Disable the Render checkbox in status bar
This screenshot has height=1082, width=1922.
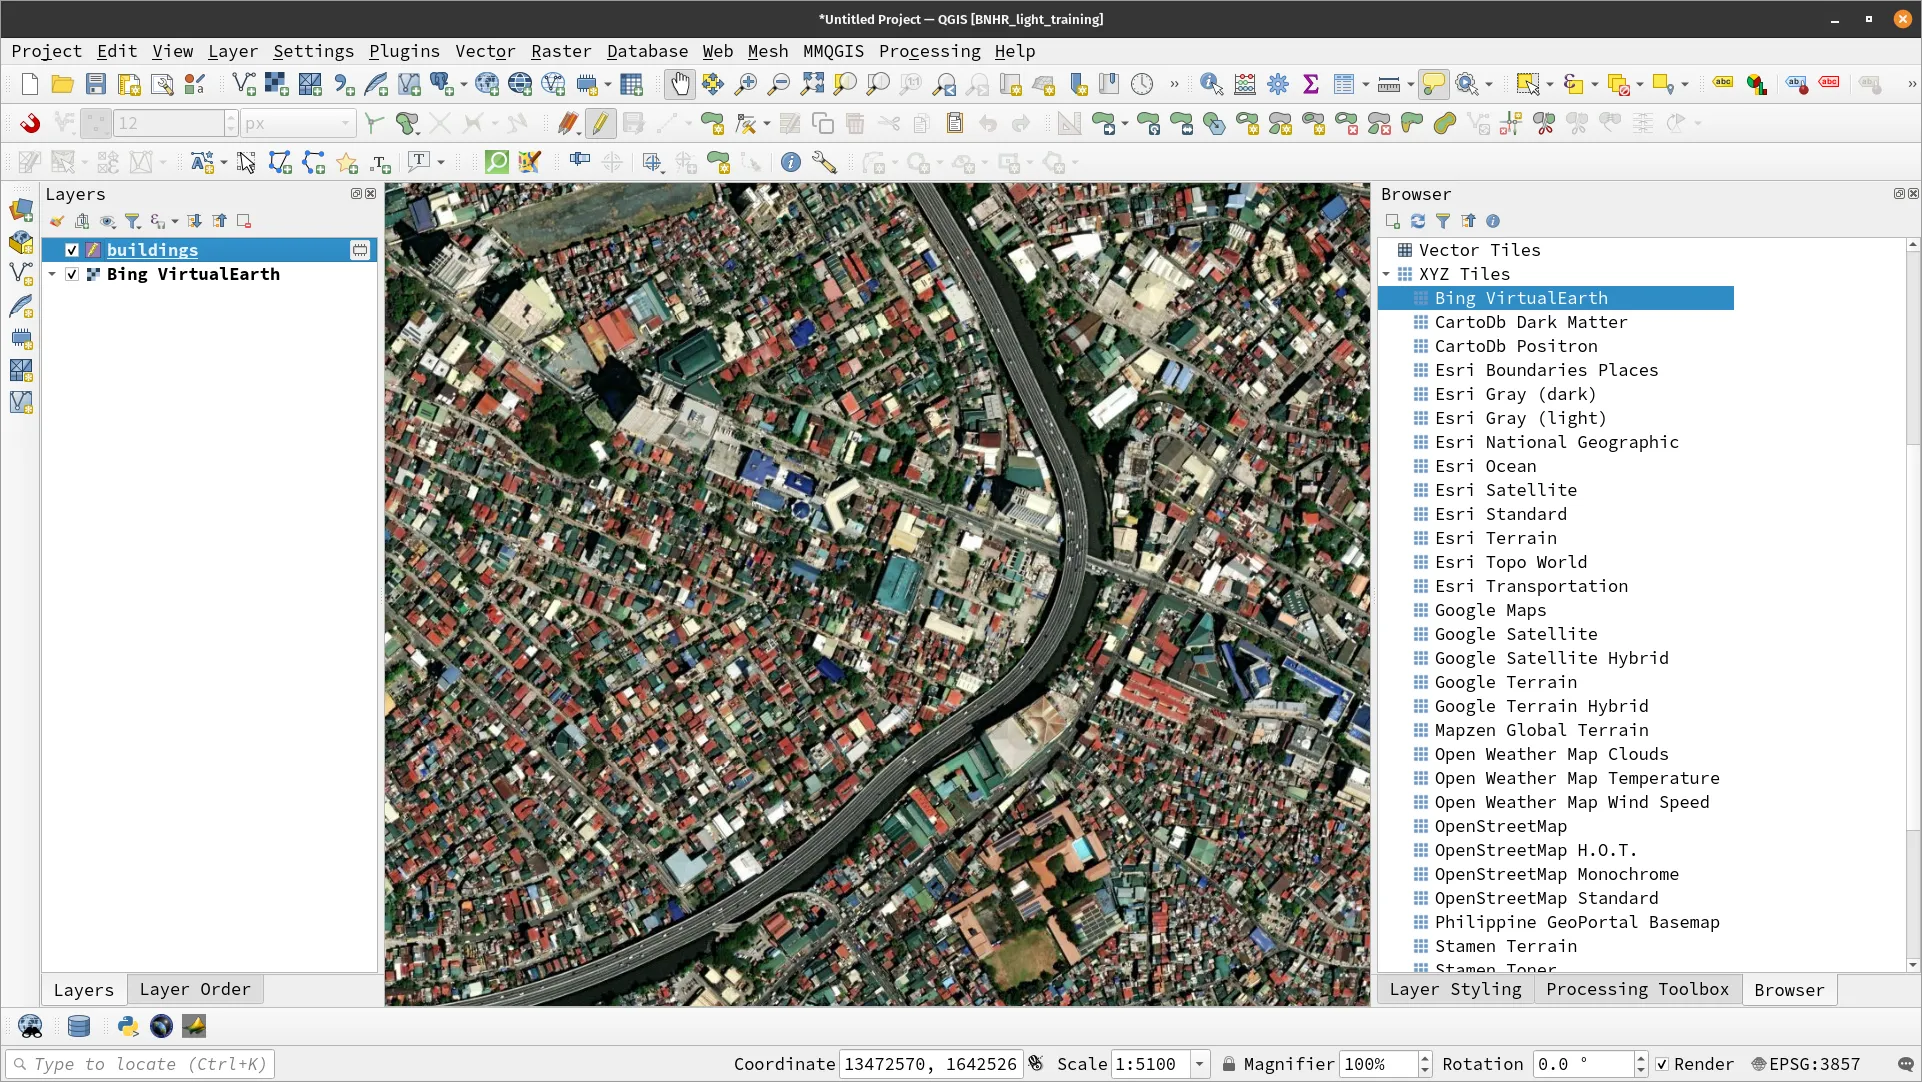(1662, 1064)
